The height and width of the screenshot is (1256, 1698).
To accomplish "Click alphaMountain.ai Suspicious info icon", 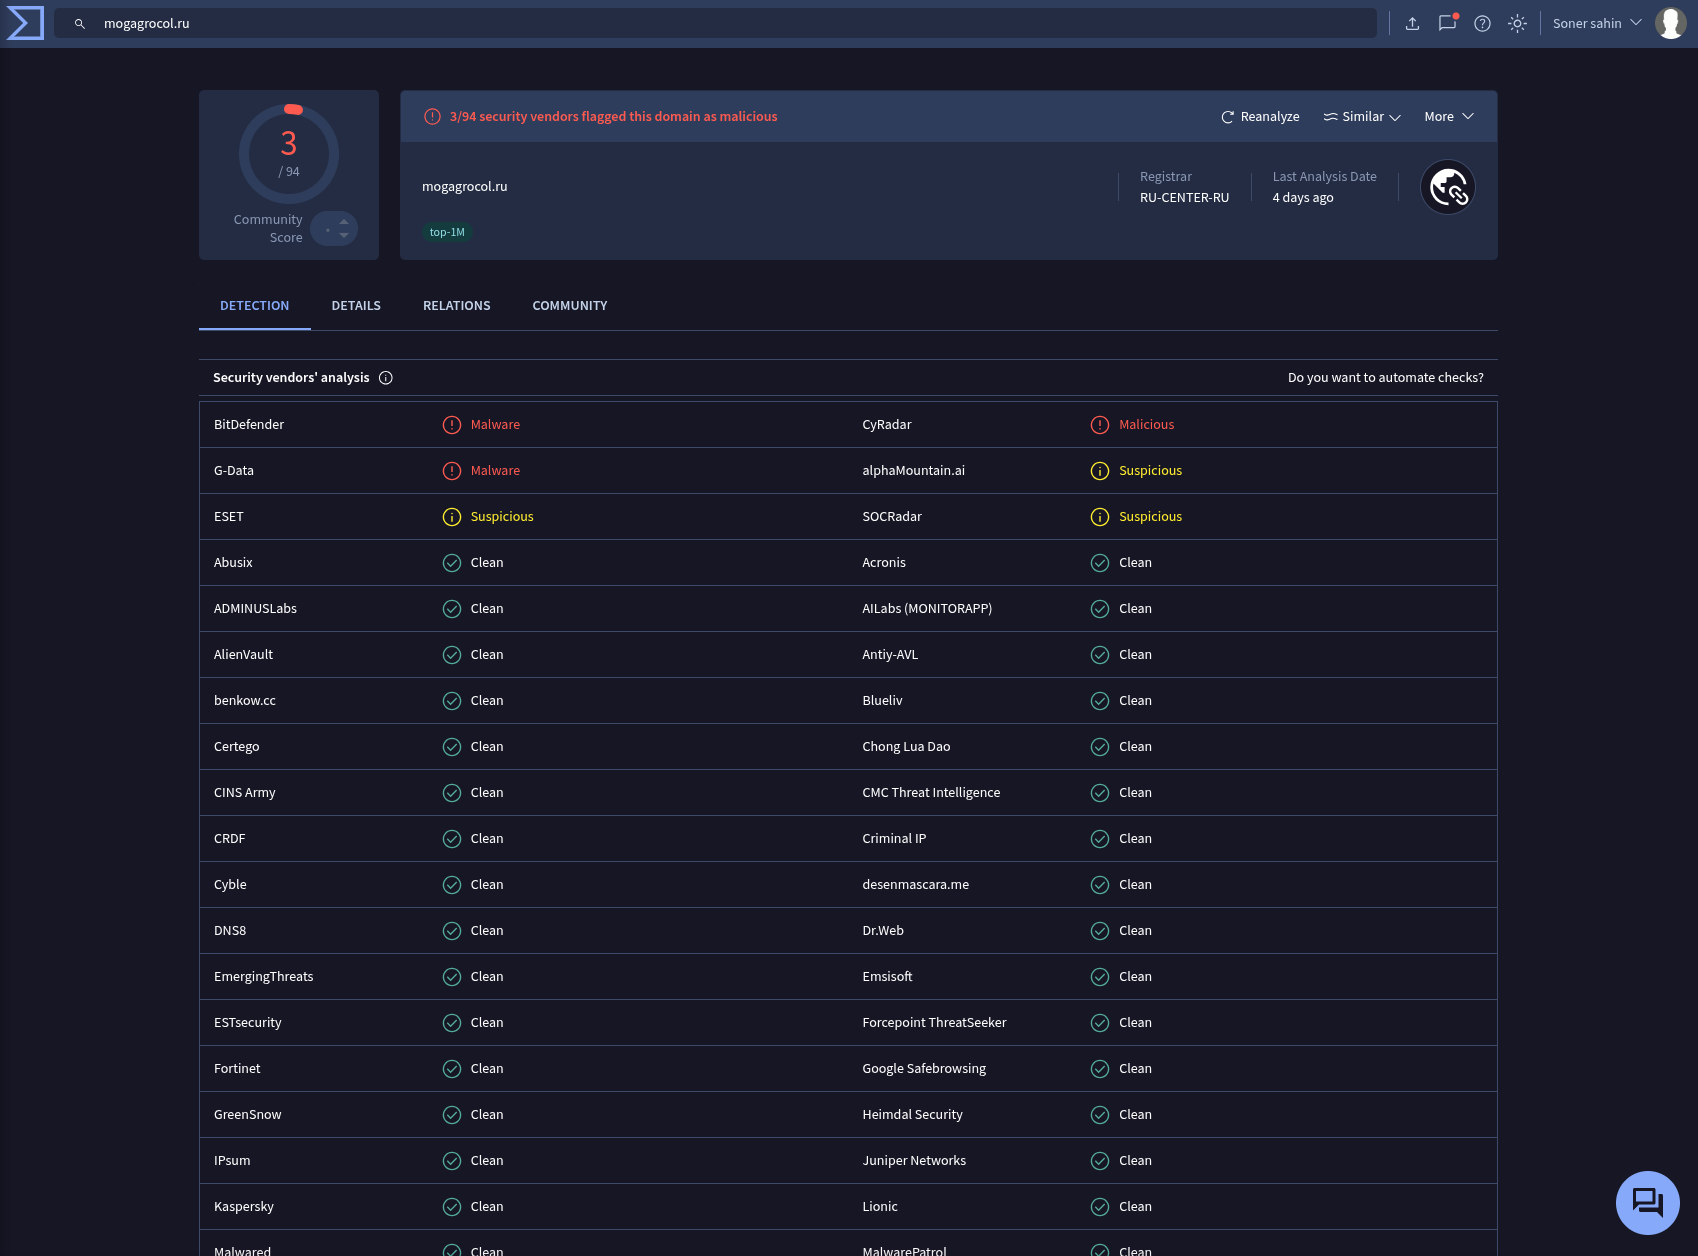I will 1100,471.
